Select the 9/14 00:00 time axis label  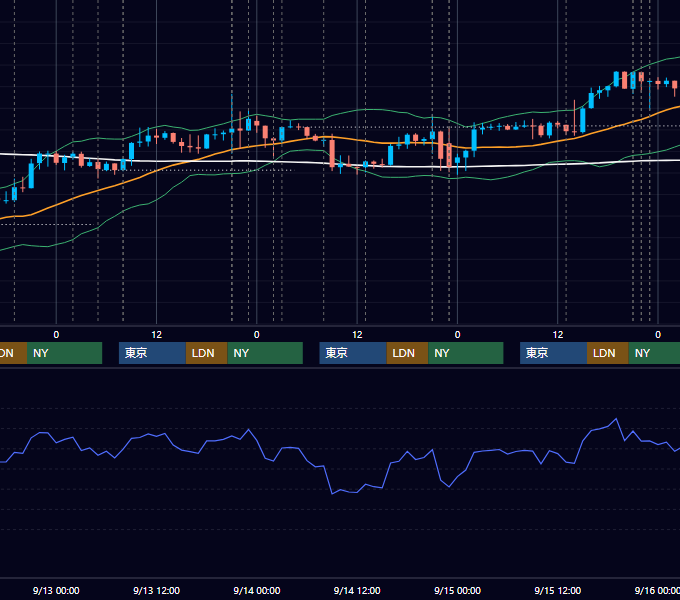[257, 590]
